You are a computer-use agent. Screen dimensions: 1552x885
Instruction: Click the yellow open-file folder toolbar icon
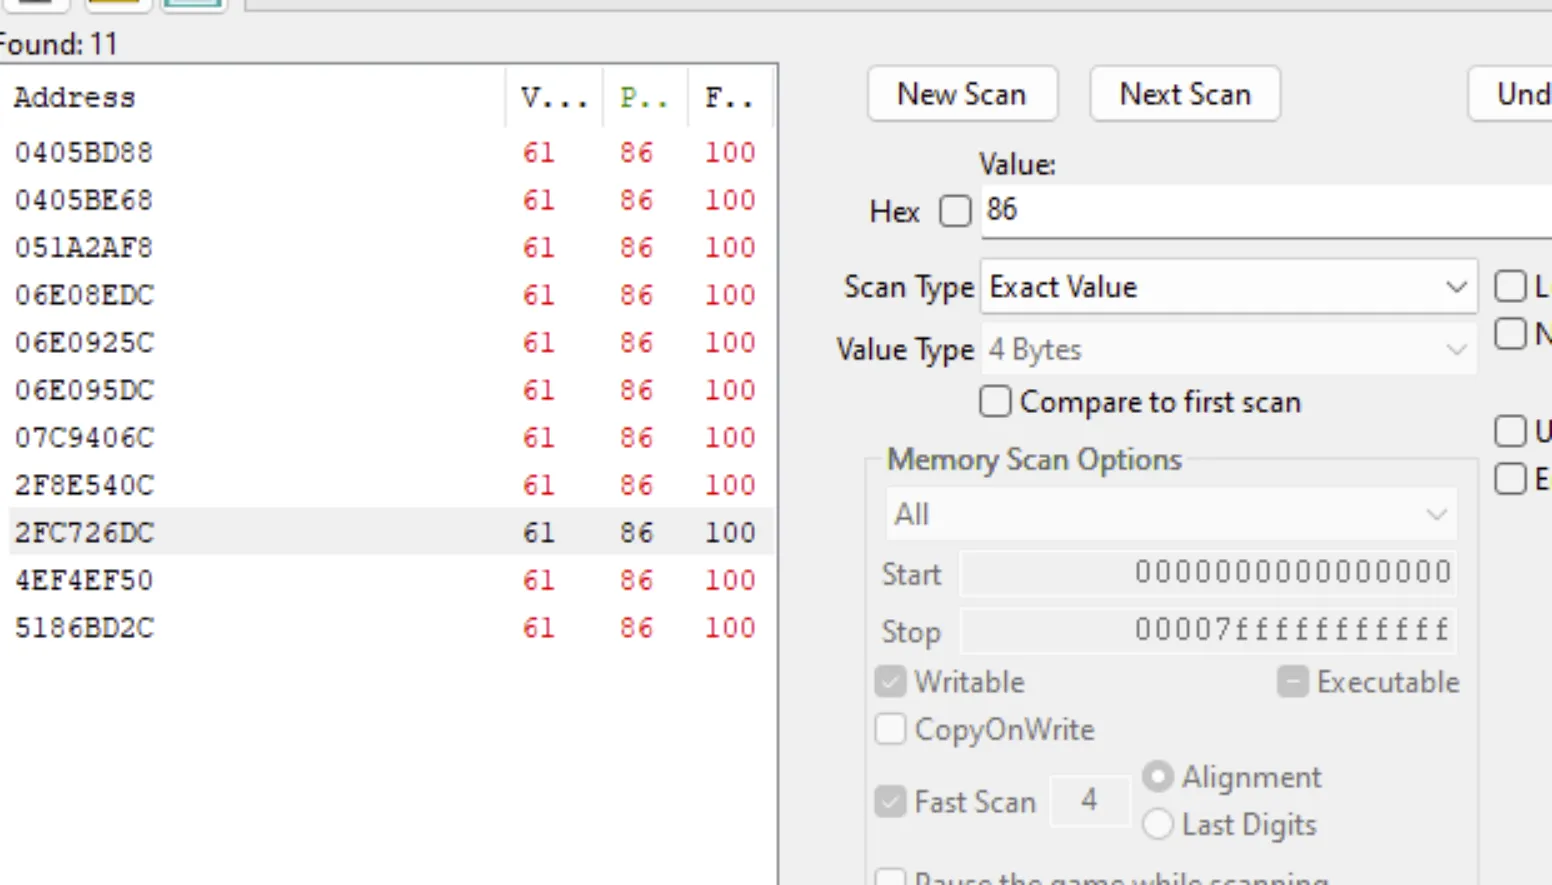117,4
